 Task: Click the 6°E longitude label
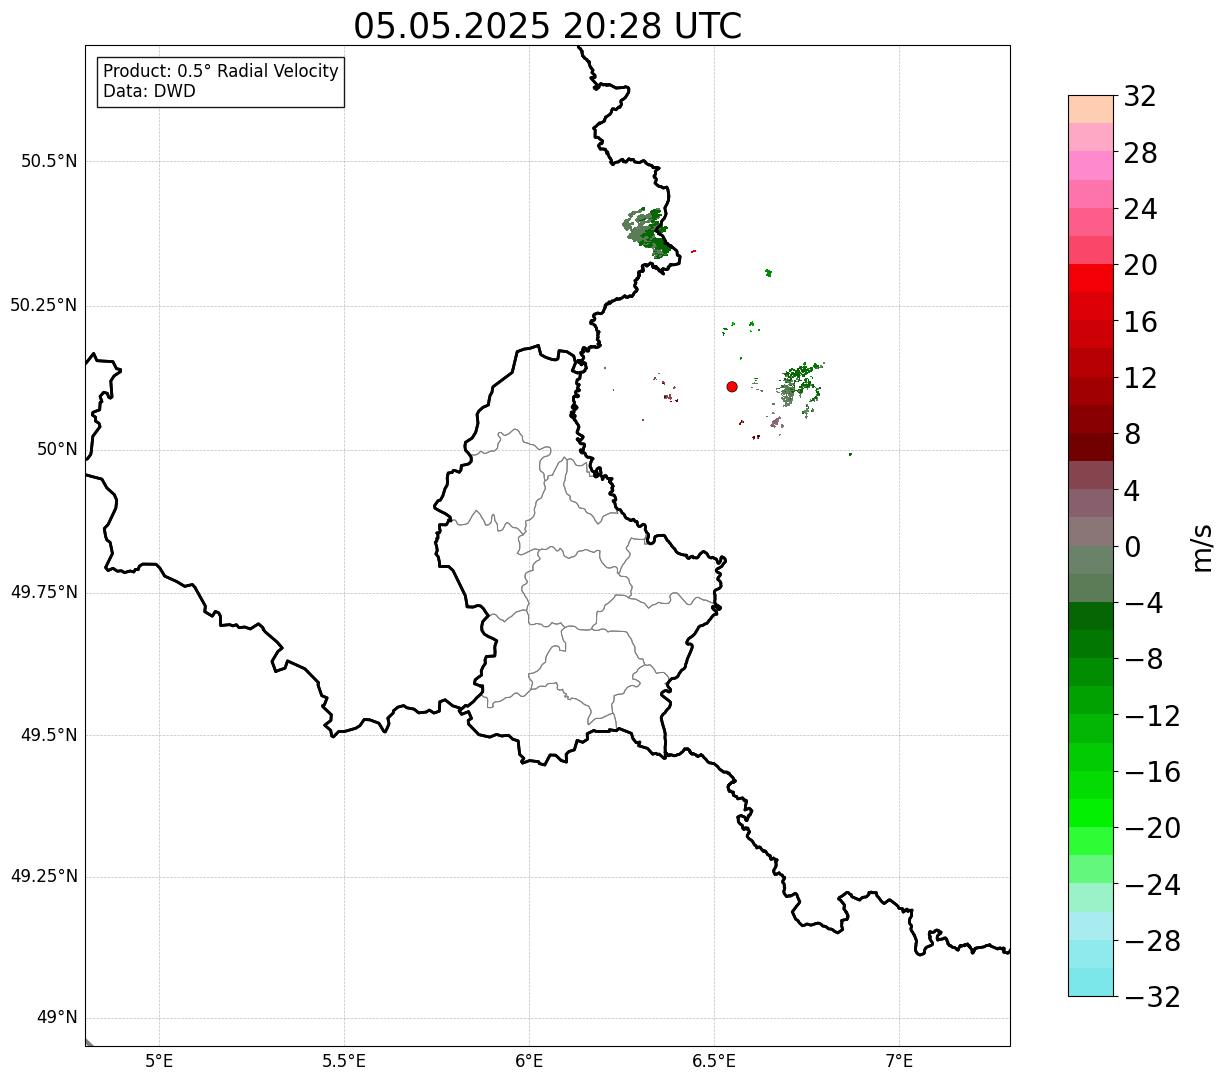pyautogui.click(x=529, y=1061)
